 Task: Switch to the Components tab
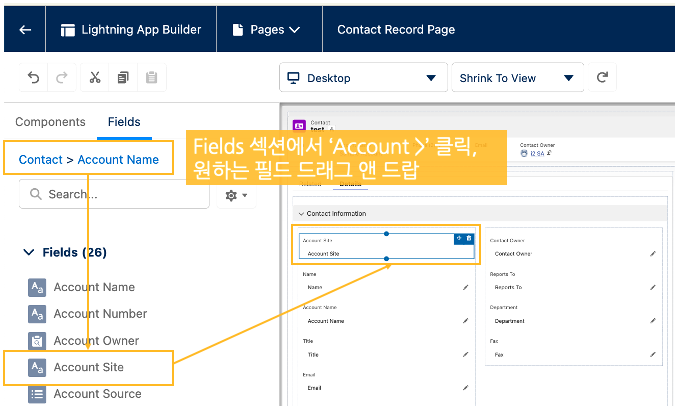pyautogui.click(x=50, y=122)
